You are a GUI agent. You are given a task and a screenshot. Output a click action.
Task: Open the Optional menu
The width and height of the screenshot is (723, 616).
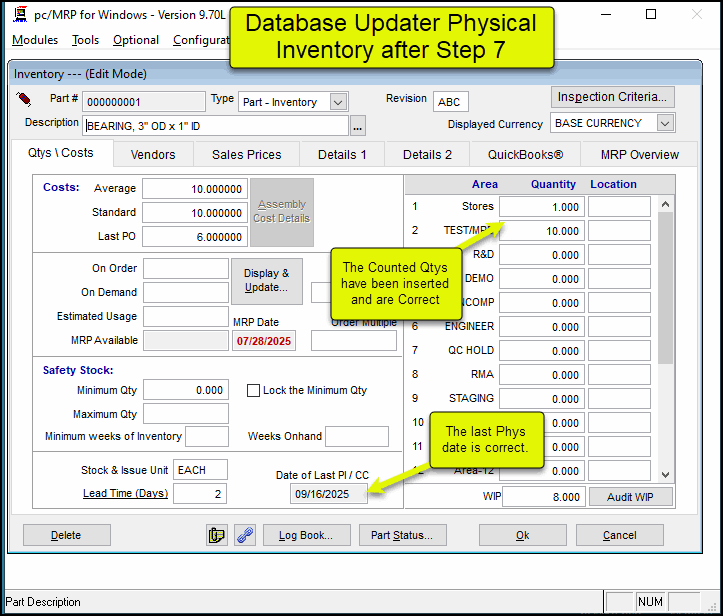pyautogui.click(x=136, y=40)
